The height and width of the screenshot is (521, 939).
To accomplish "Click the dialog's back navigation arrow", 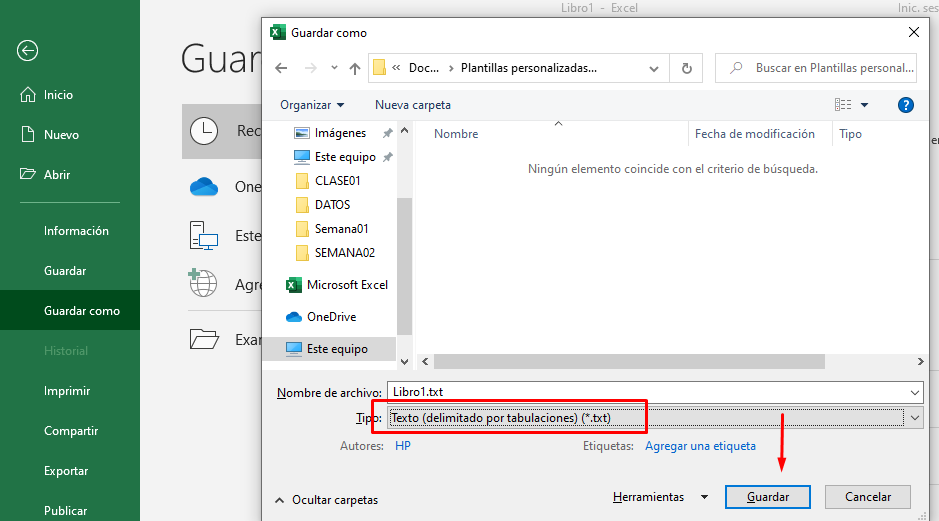I will coord(281,69).
